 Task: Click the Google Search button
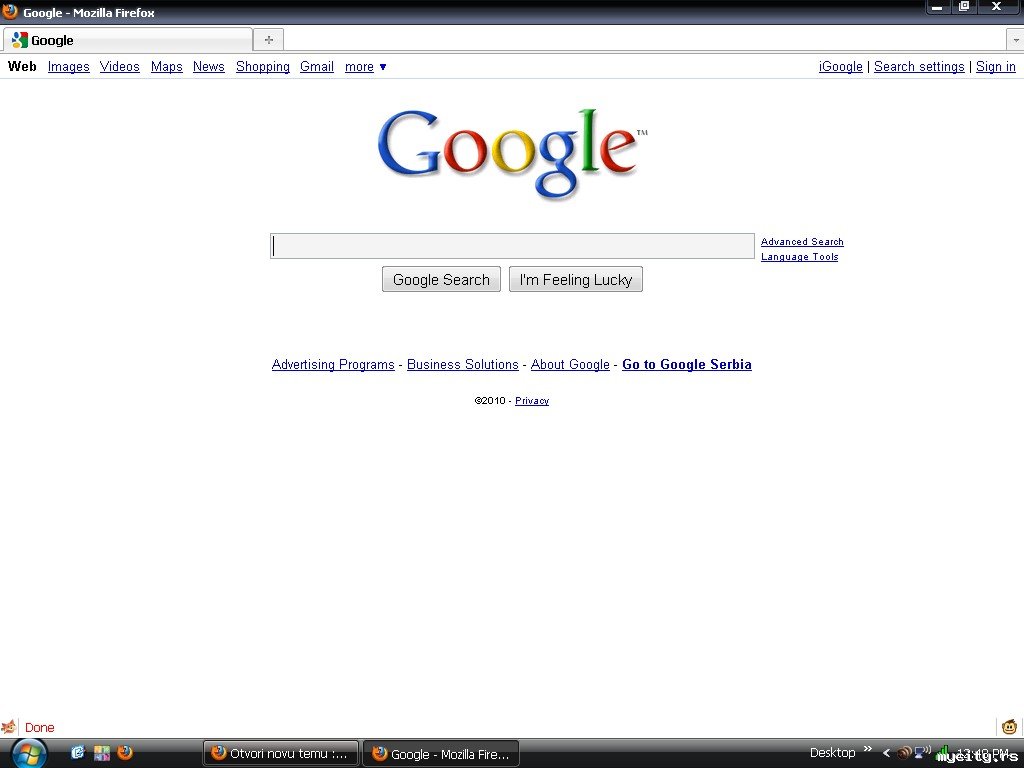pos(441,280)
